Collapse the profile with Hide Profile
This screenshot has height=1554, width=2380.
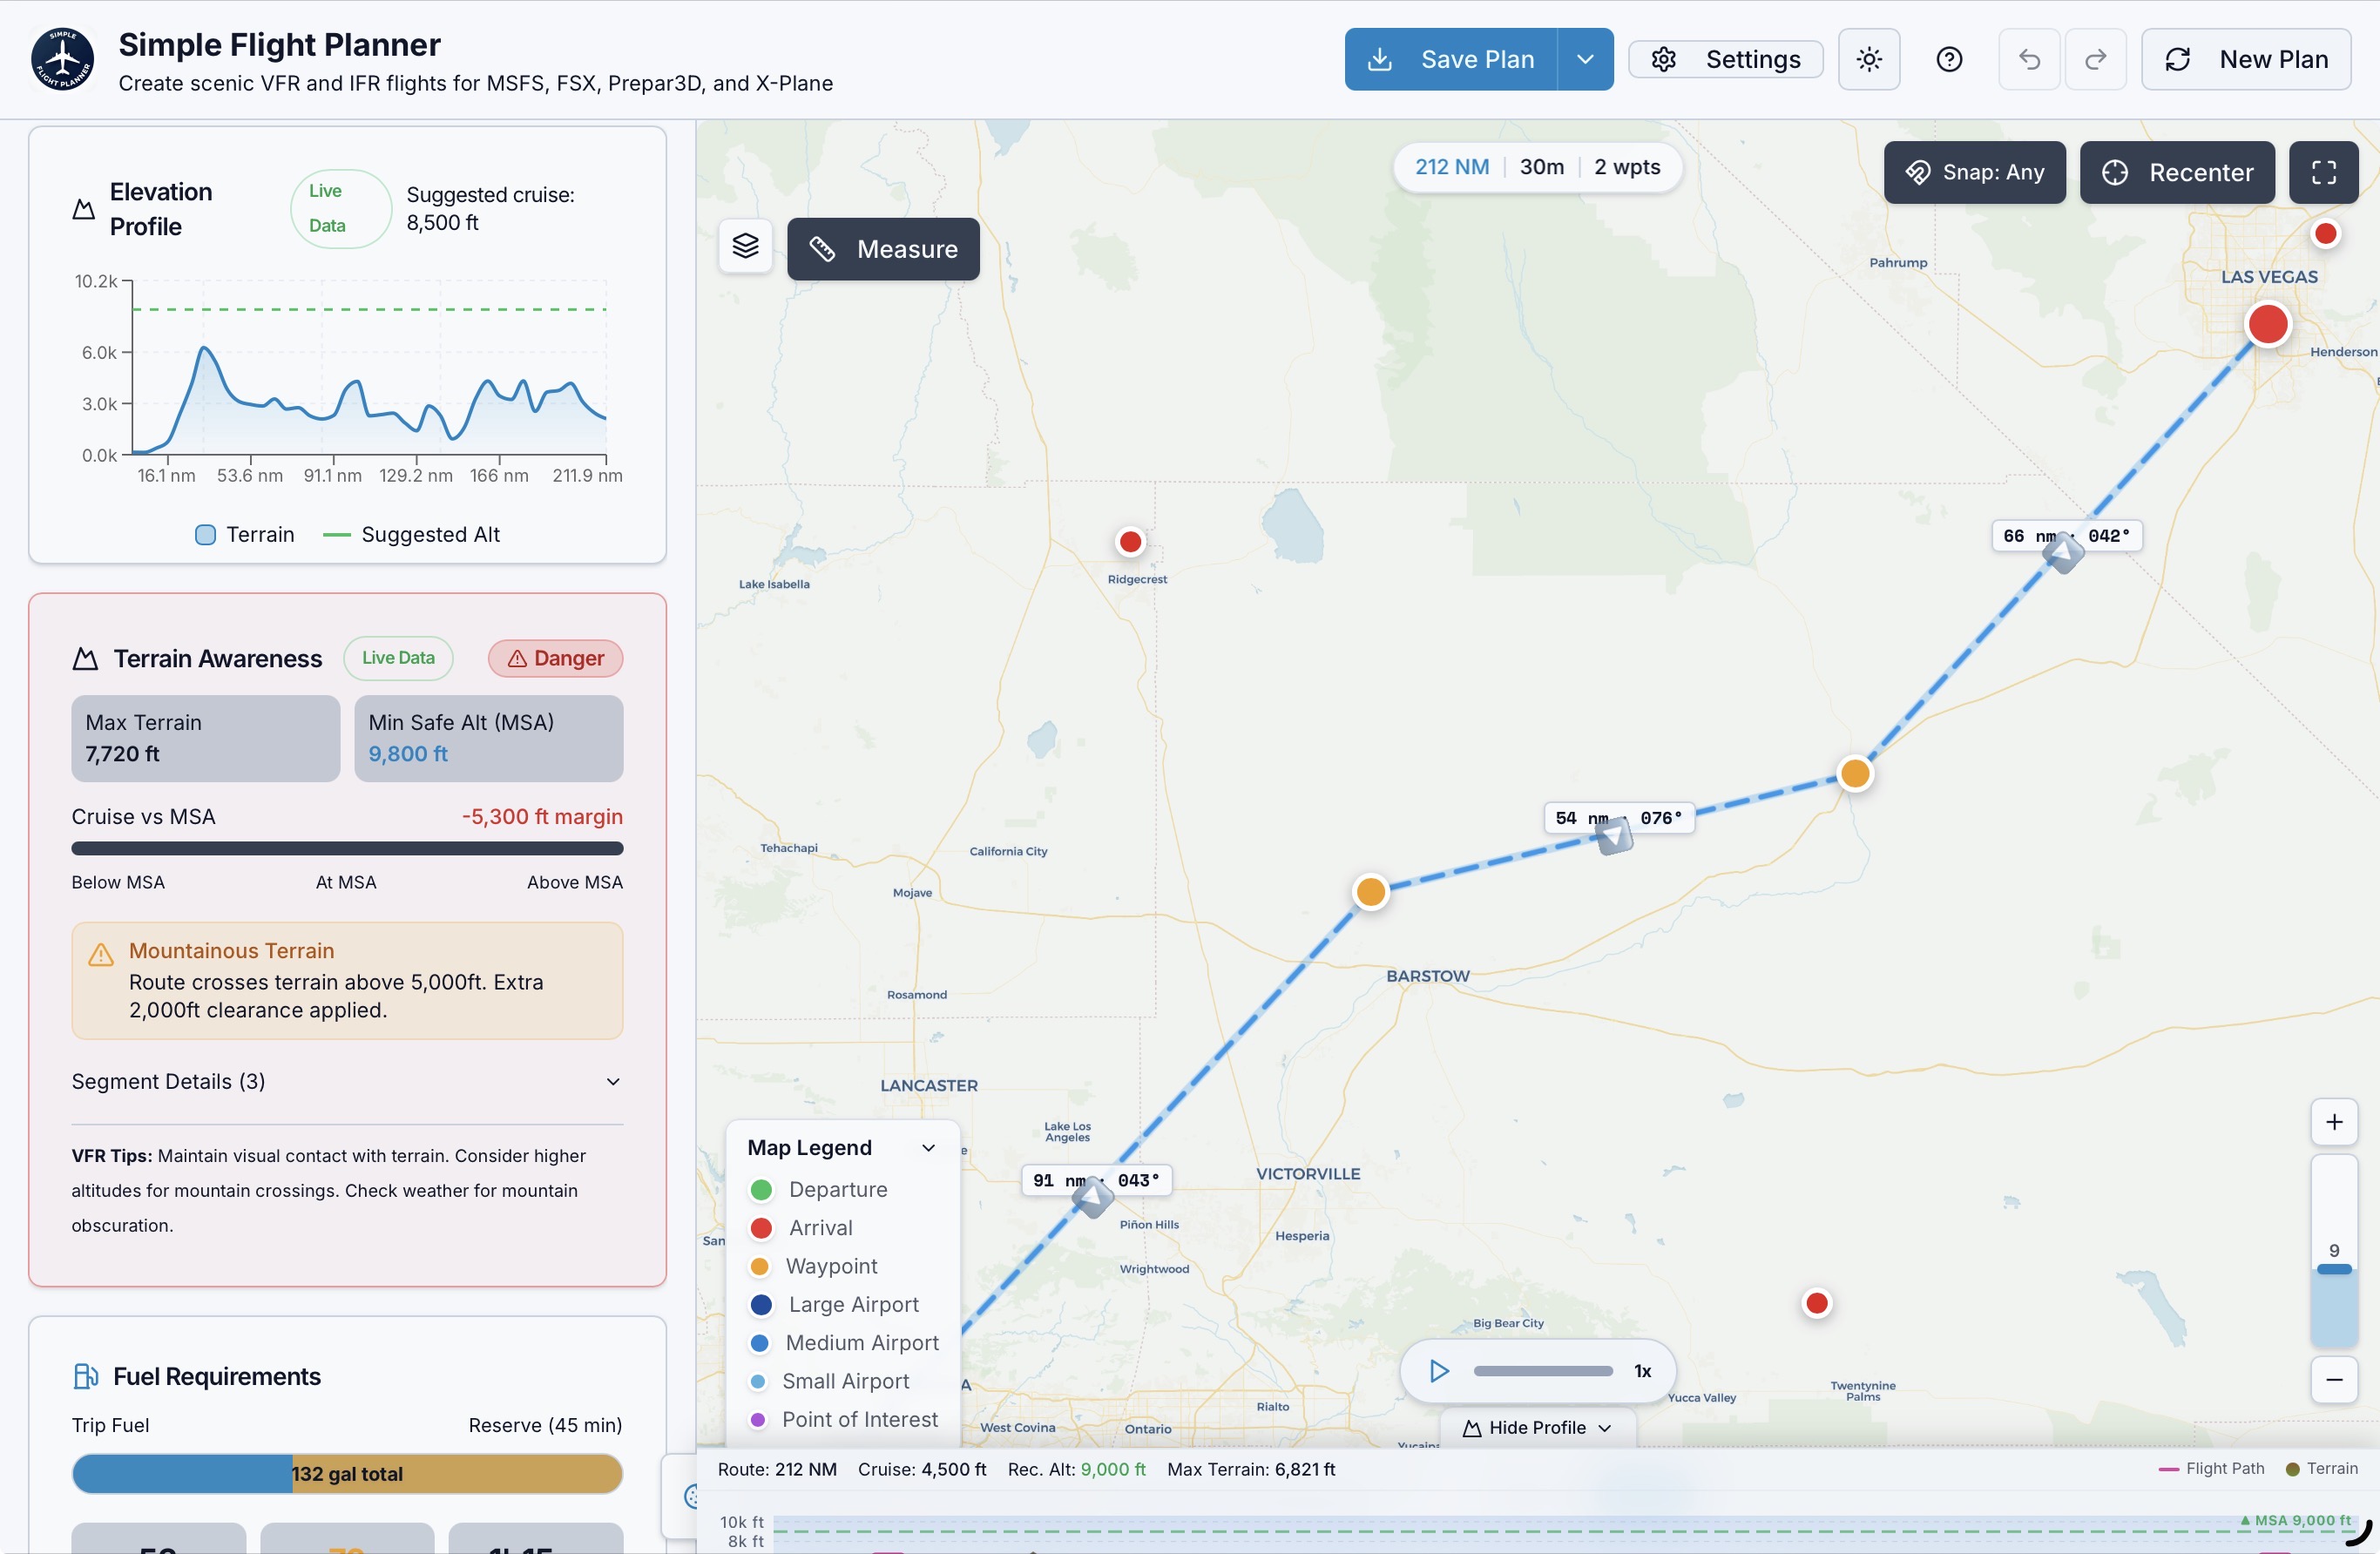click(1537, 1427)
